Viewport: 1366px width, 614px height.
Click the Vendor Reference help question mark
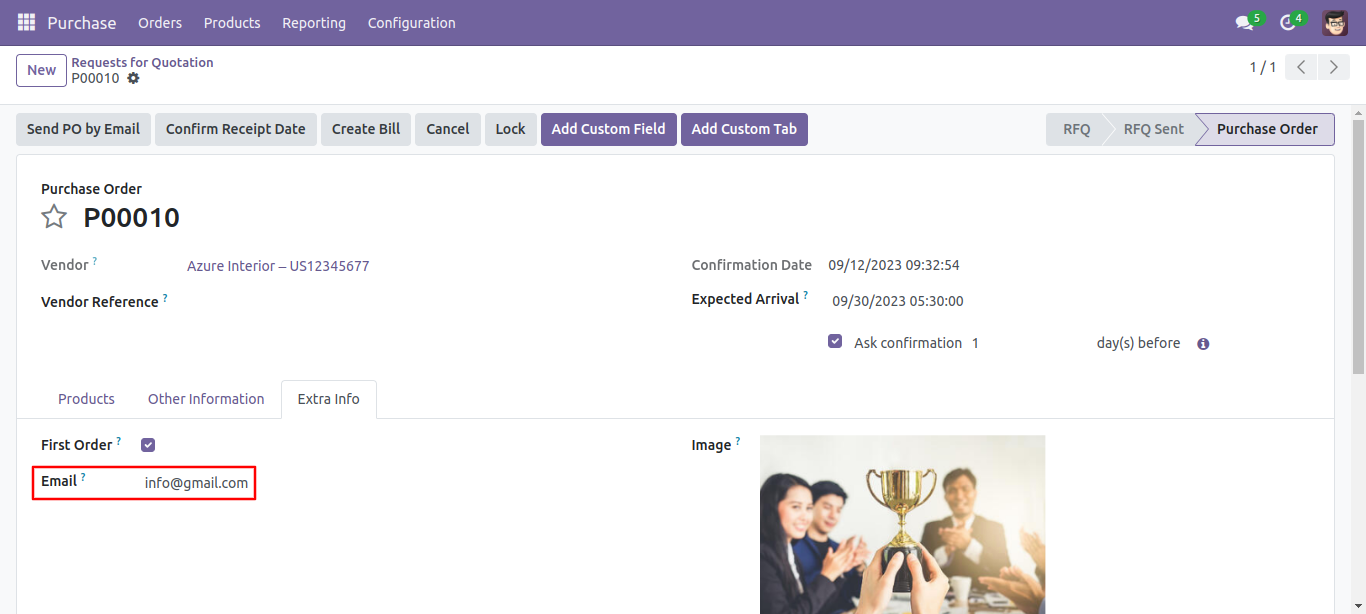pos(165,297)
